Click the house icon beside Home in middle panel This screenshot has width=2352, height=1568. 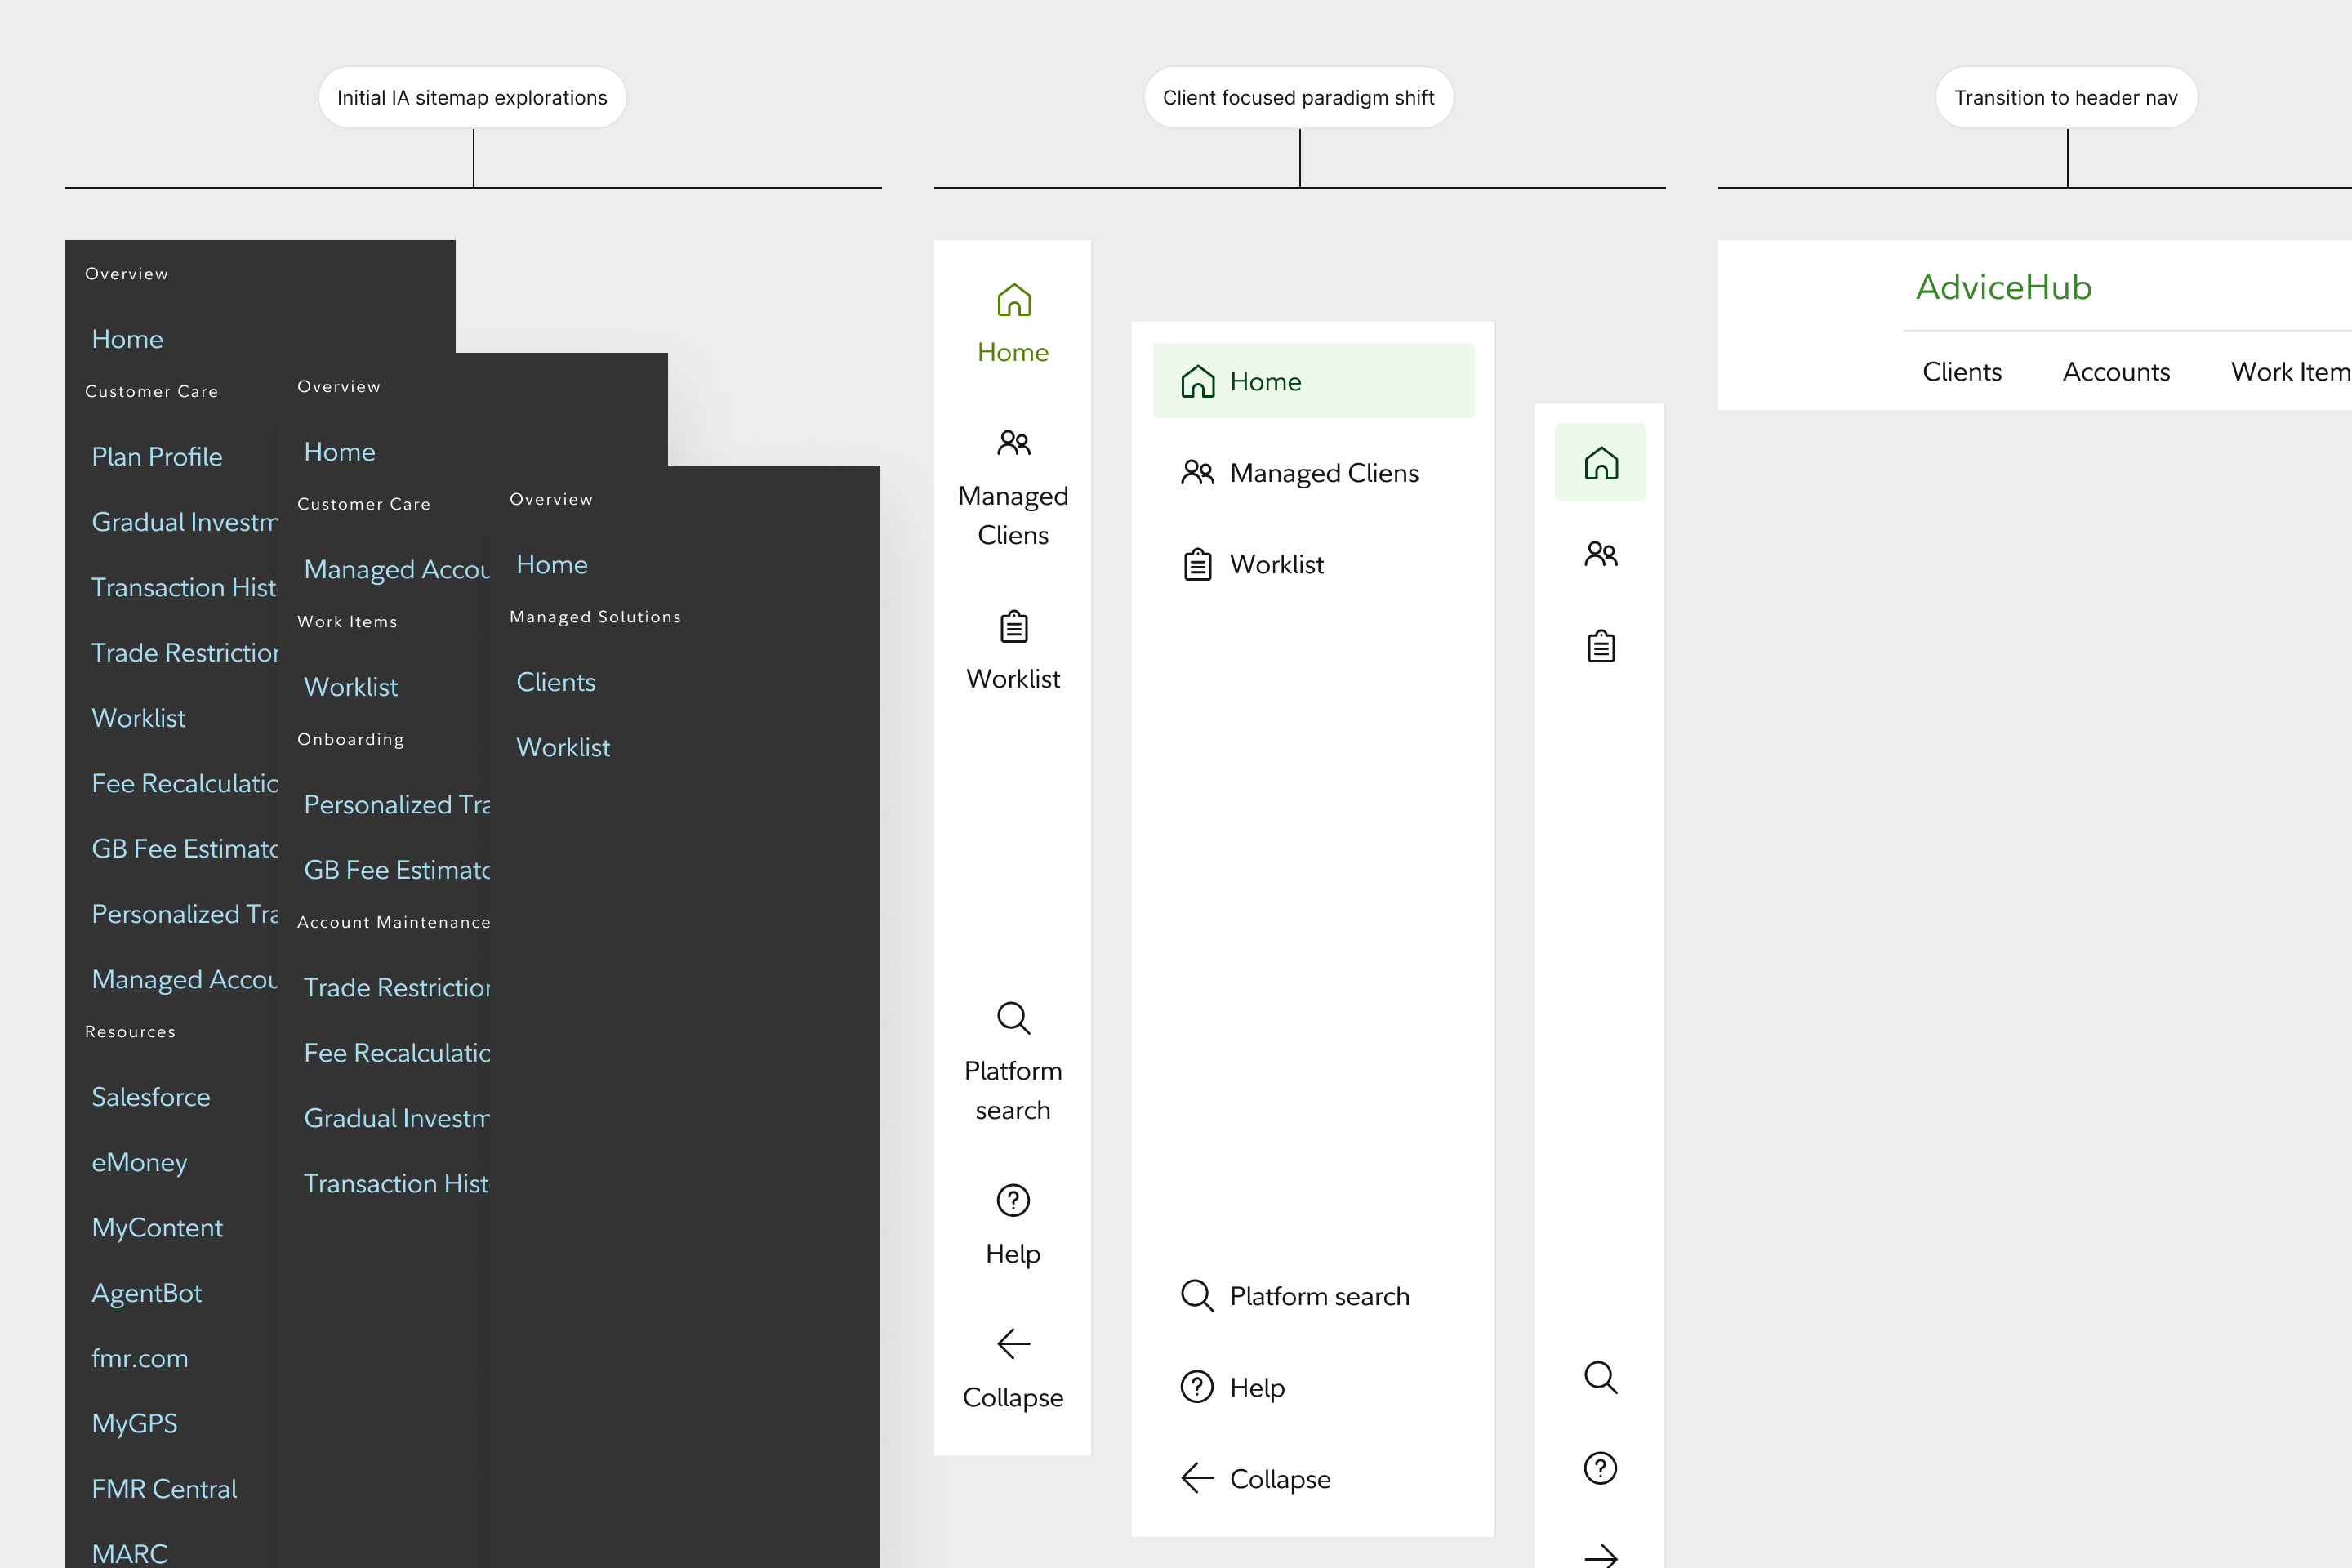pos(1198,380)
